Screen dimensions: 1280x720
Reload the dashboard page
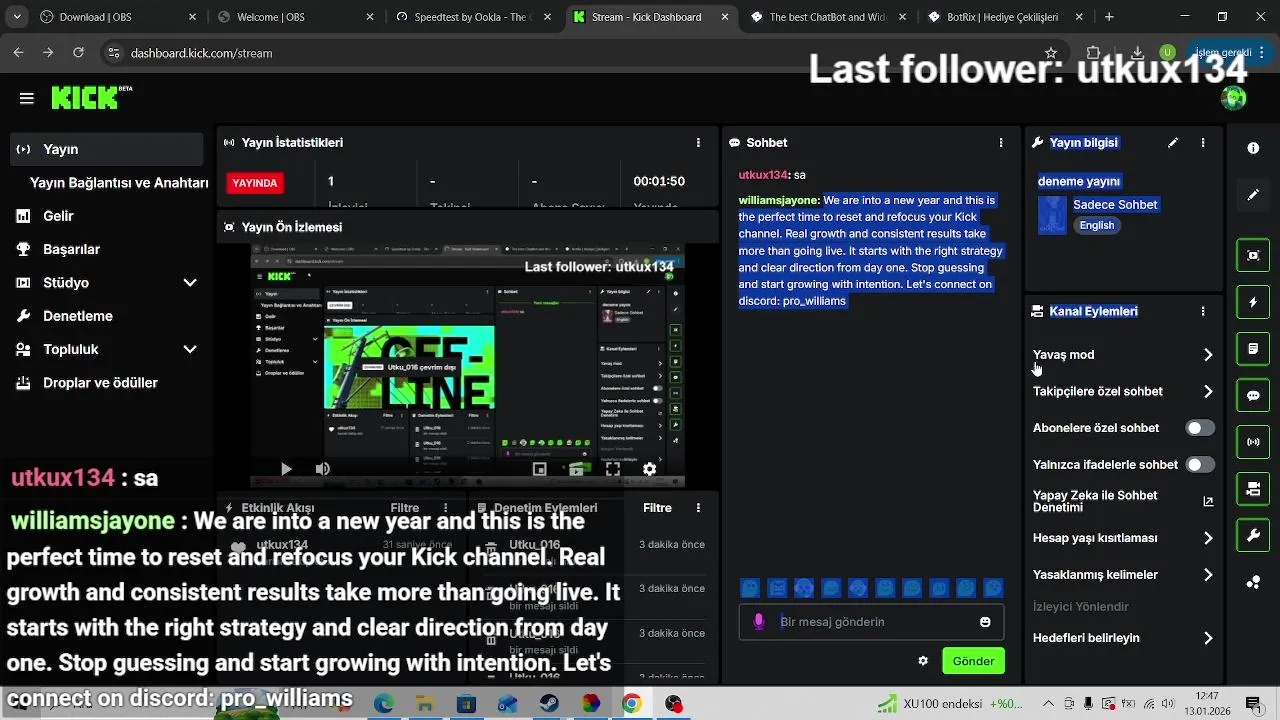pos(79,53)
